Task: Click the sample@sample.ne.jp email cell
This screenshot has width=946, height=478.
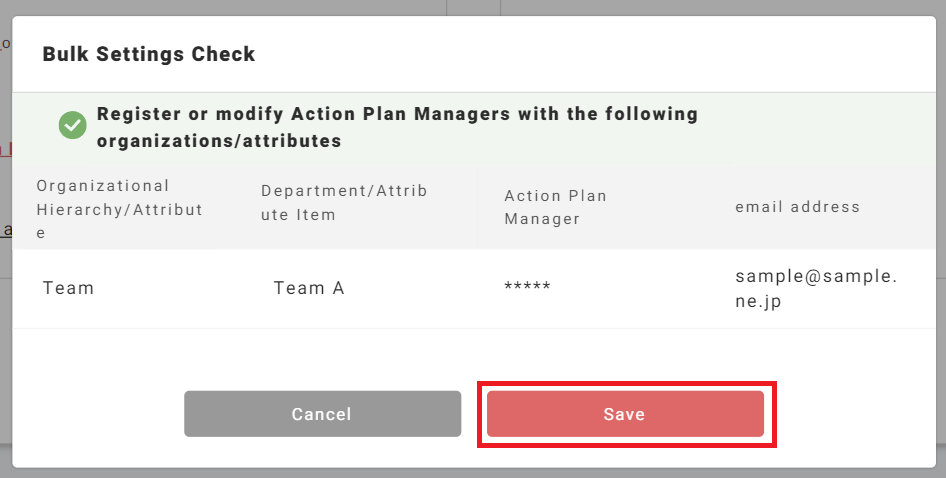Action: point(816,288)
